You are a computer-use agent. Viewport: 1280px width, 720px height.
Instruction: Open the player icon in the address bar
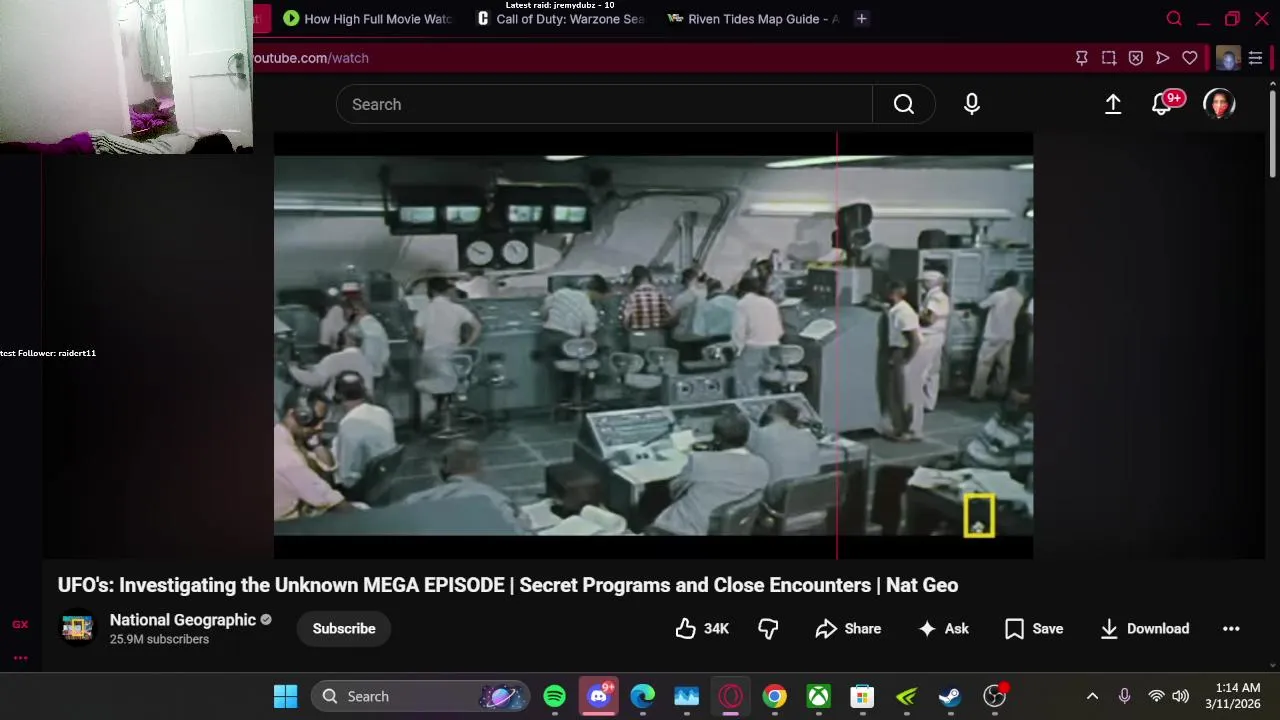pos(1162,58)
